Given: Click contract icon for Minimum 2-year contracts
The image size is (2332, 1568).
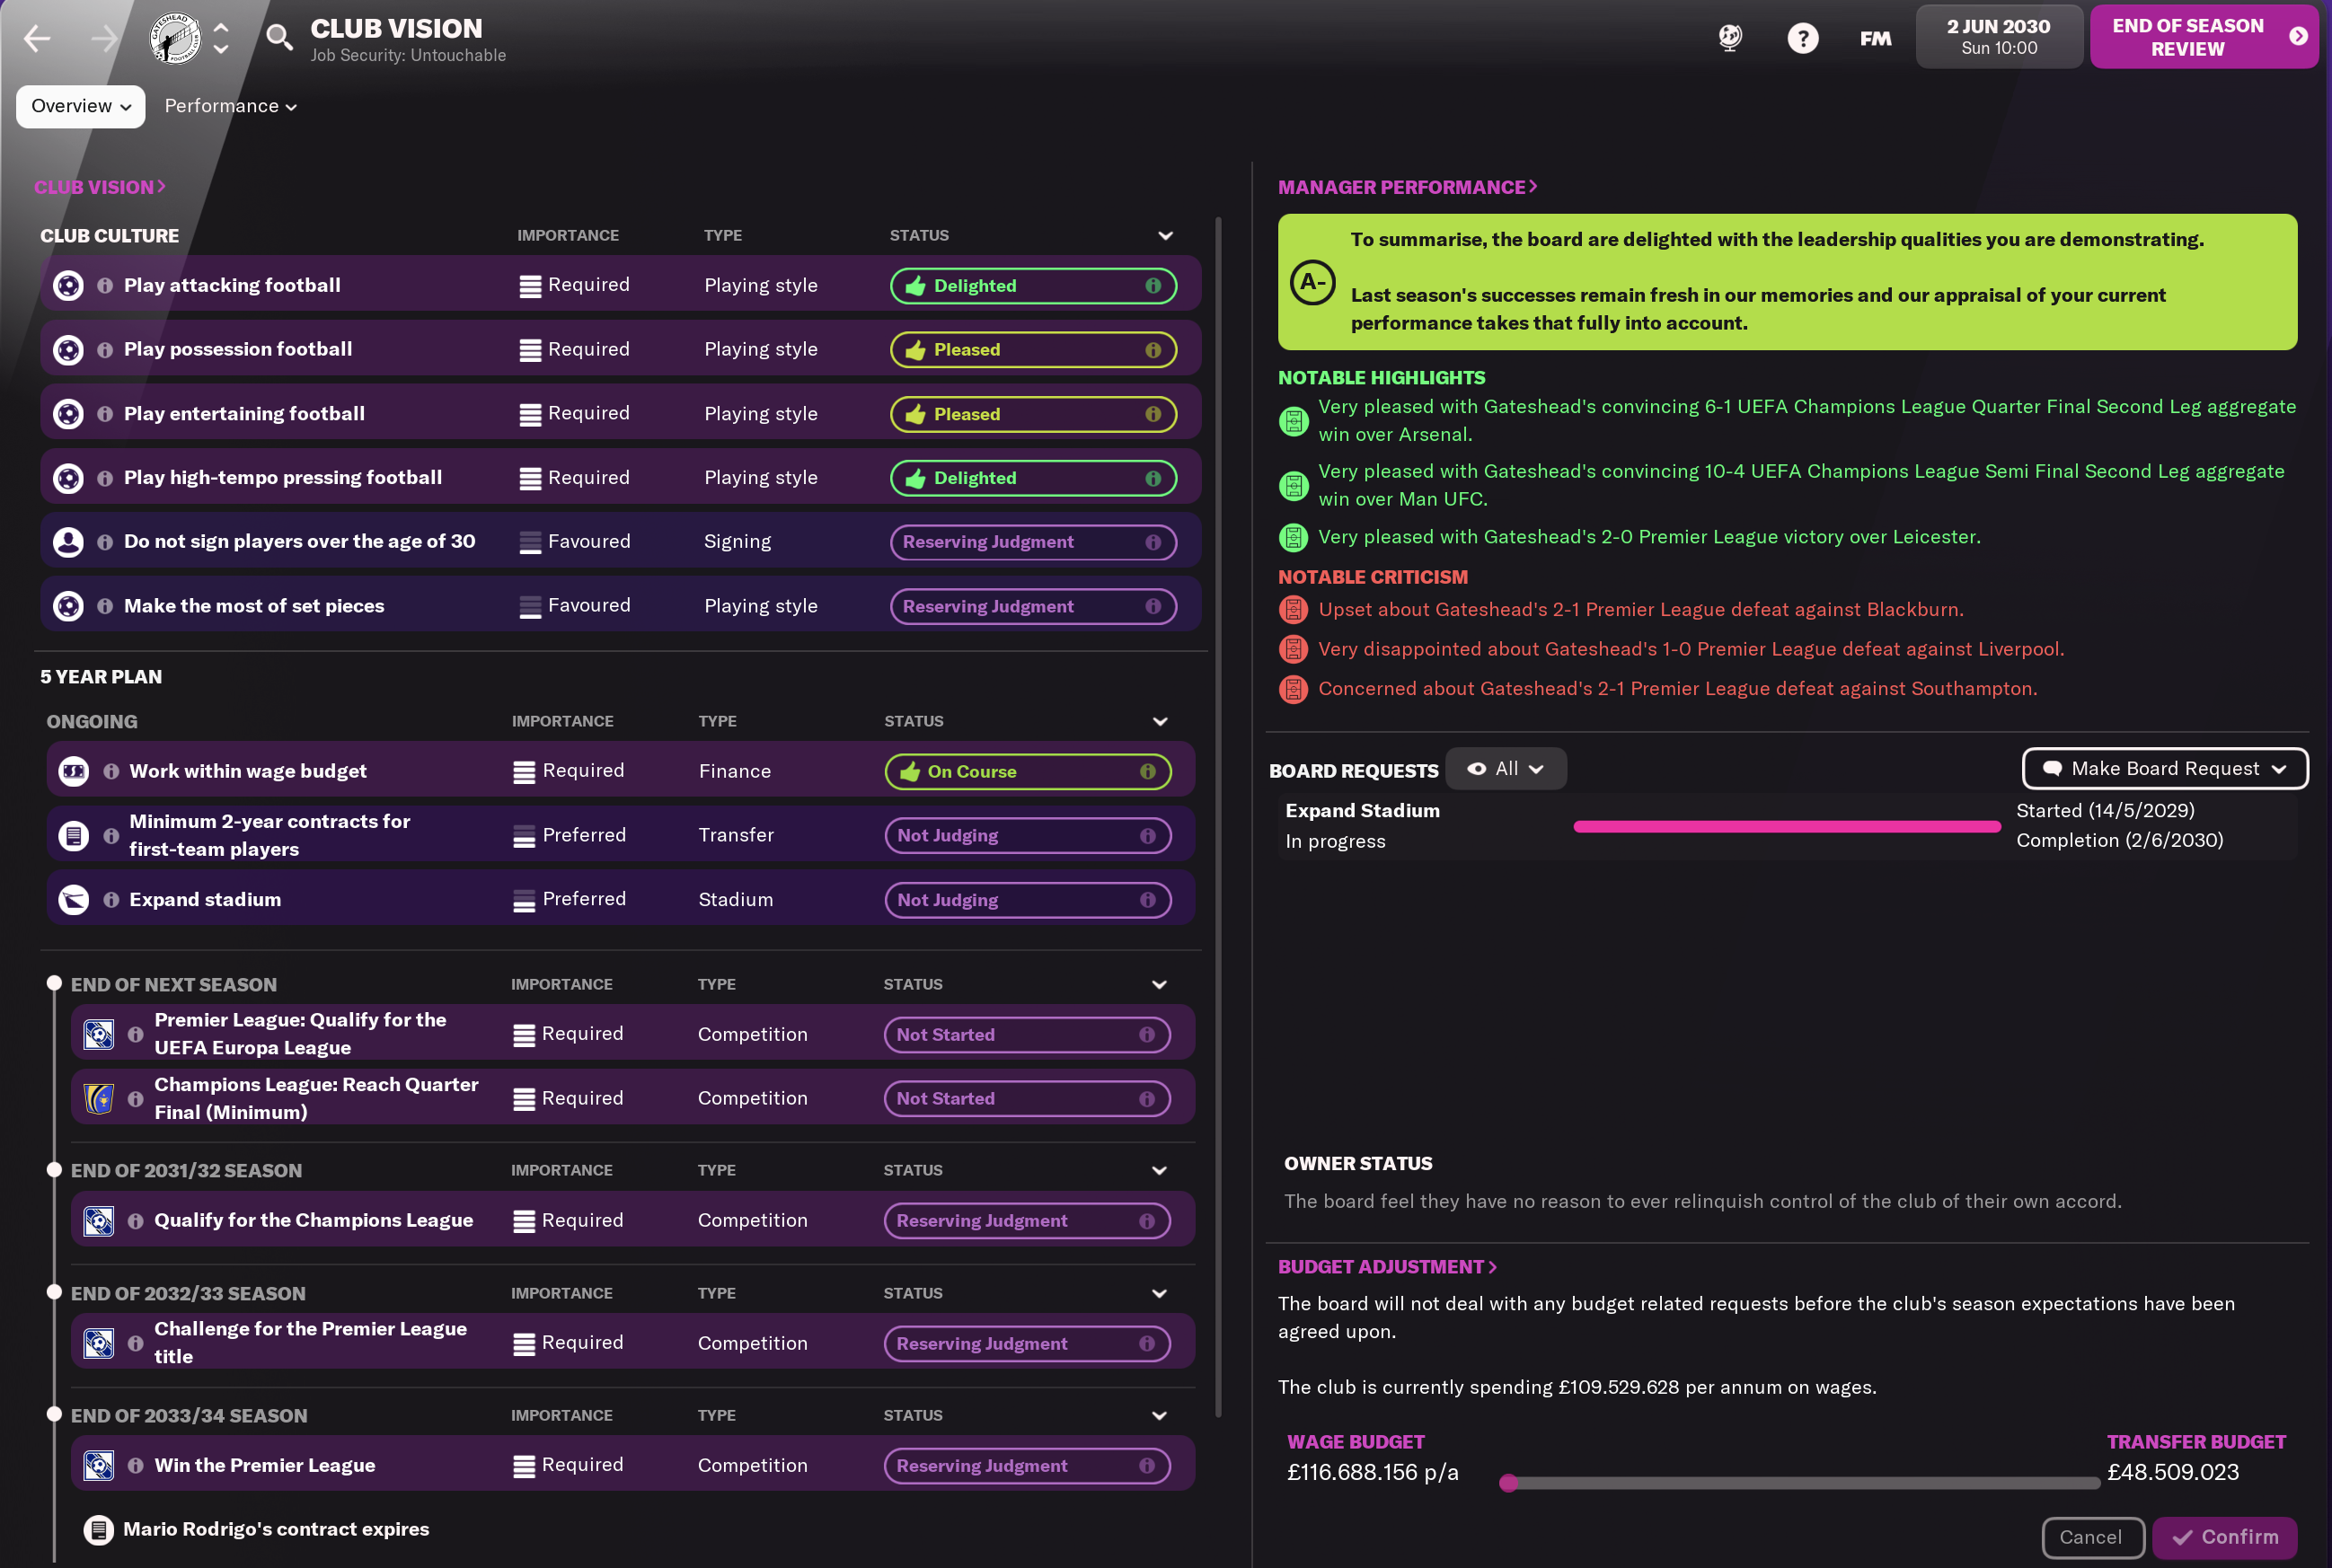Looking at the screenshot, I should [x=74, y=835].
